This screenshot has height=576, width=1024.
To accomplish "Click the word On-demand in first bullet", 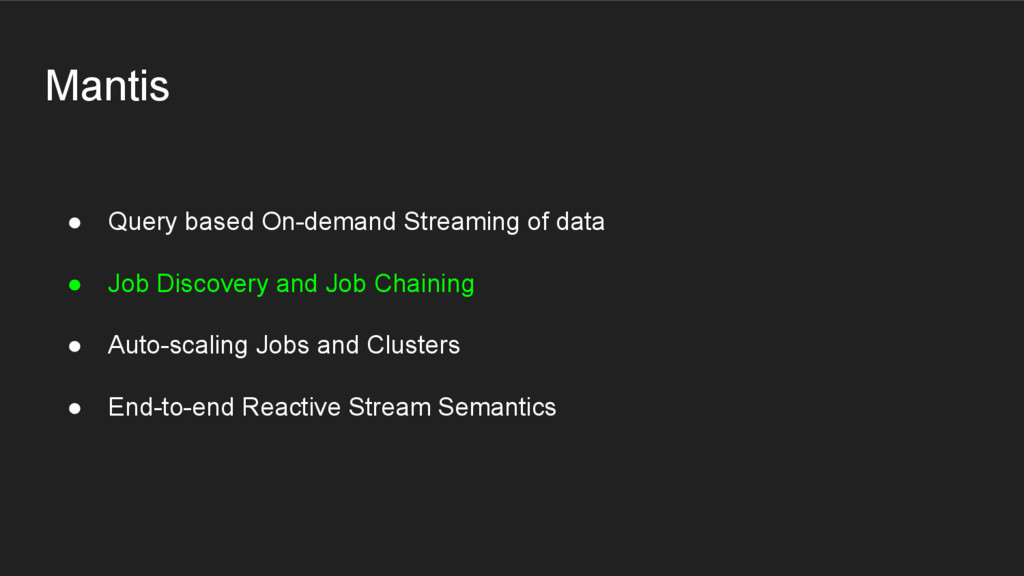I will (x=329, y=221).
